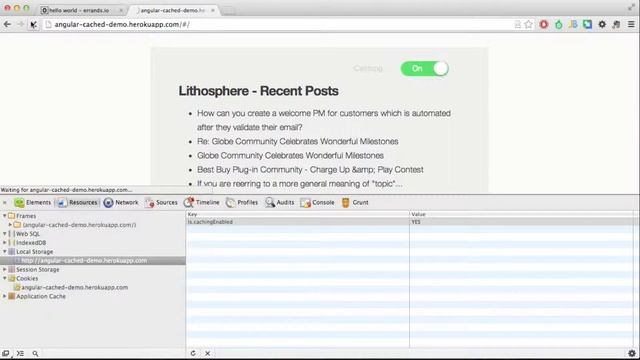Click the Lithosphere - Recent Posts heading
640x360 pixels.
(x=258, y=91)
